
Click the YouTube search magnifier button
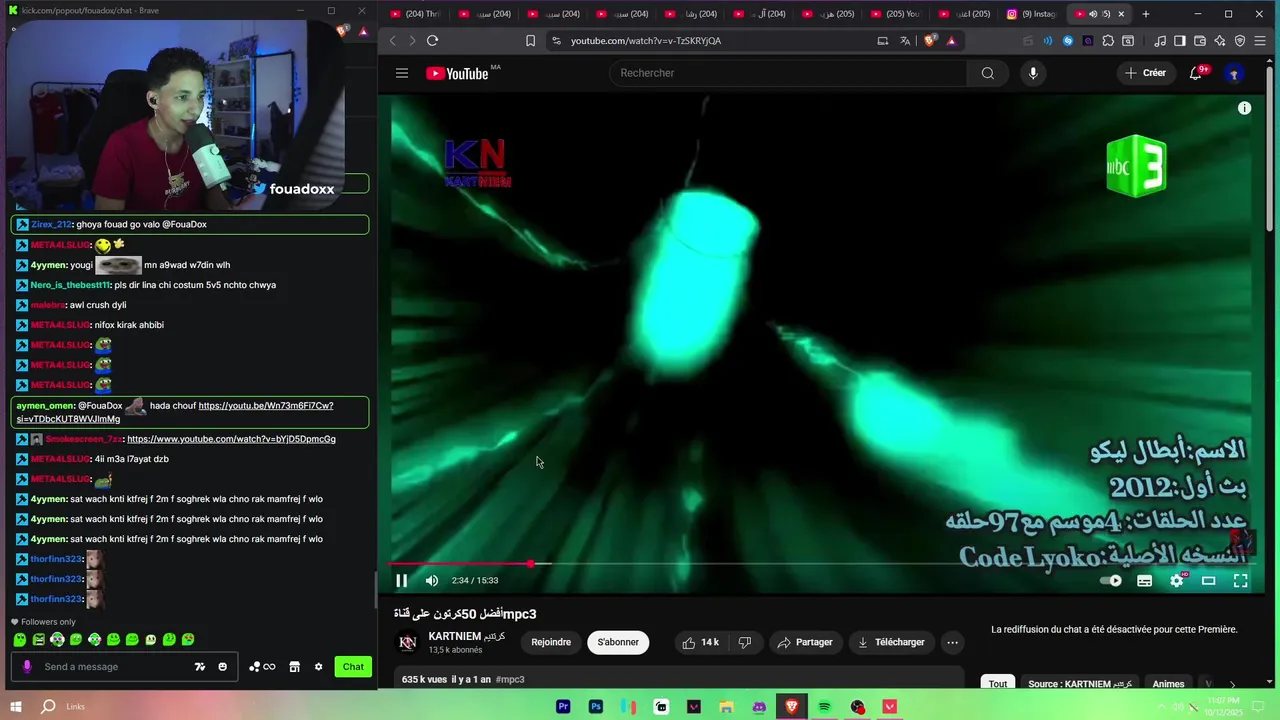(x=988, y=73)
